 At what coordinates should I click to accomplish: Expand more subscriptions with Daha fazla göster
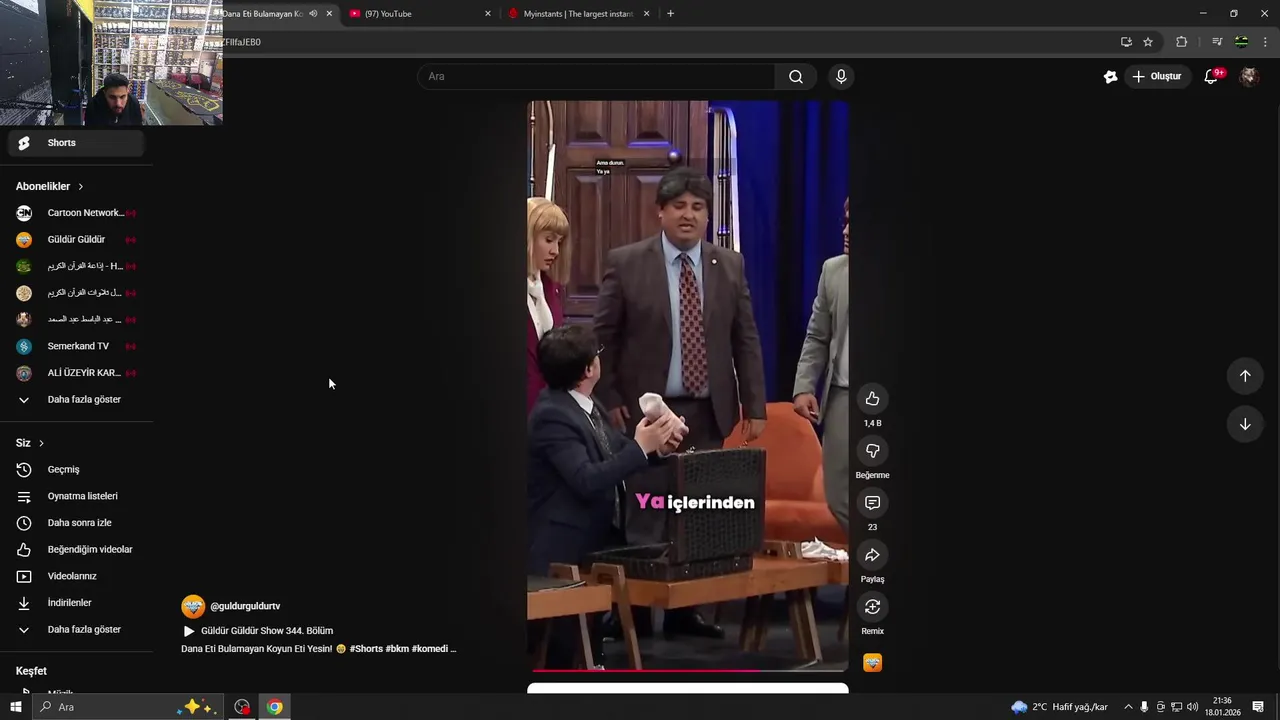pos(76,400)
